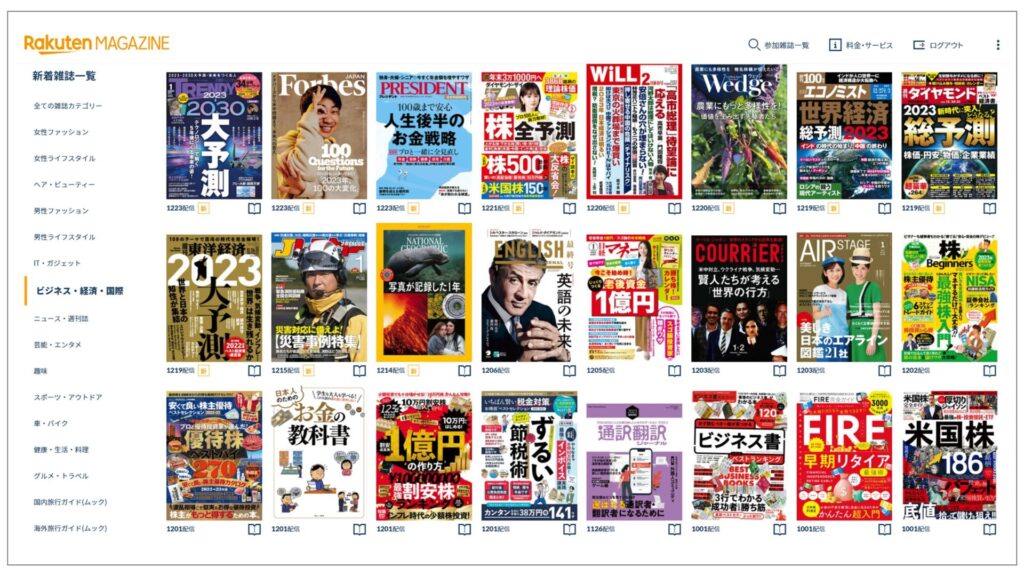
Task: Click open-book icon under 株 Beginners cover
Action: click(990, 370)
